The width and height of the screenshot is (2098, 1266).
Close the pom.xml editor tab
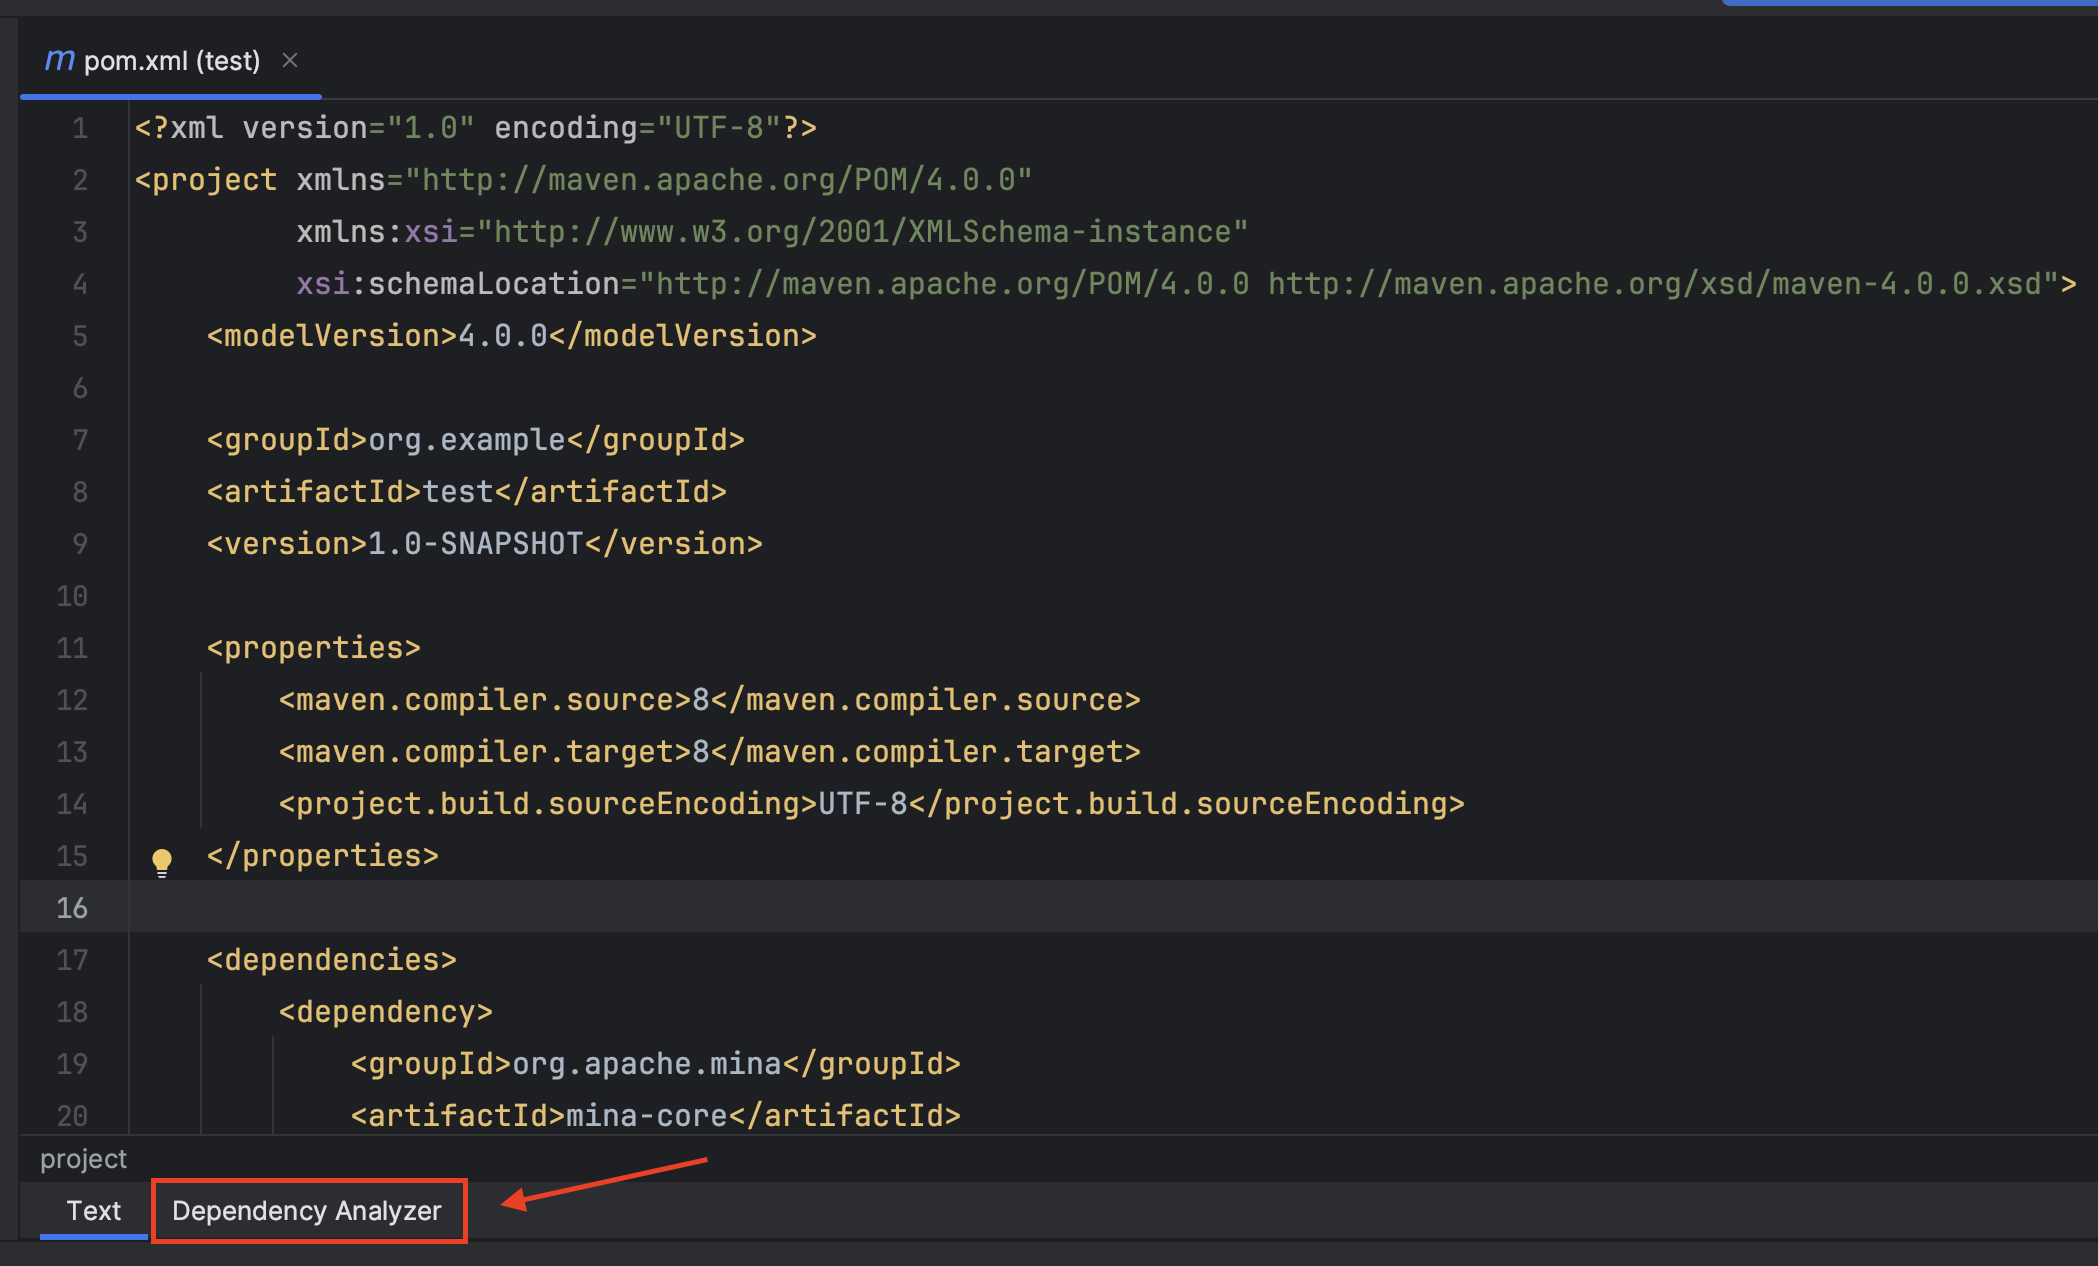tap(290, 61)
